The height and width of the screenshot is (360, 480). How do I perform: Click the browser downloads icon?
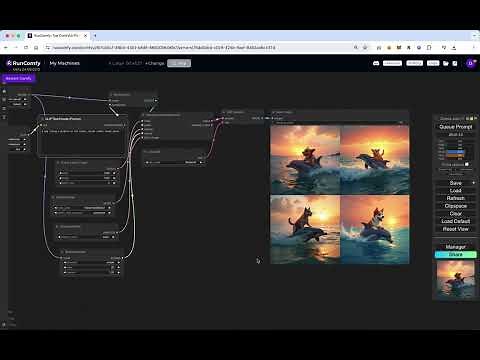(x=454, y=48)
